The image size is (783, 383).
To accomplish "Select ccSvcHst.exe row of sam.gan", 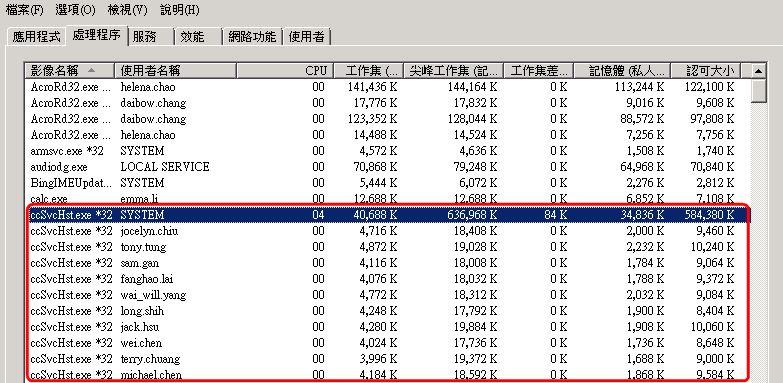I will (x=387, y=263).
